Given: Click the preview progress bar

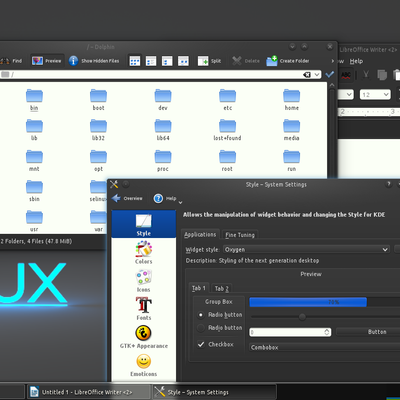Looking at the screenshot, I should click(325, 302).
